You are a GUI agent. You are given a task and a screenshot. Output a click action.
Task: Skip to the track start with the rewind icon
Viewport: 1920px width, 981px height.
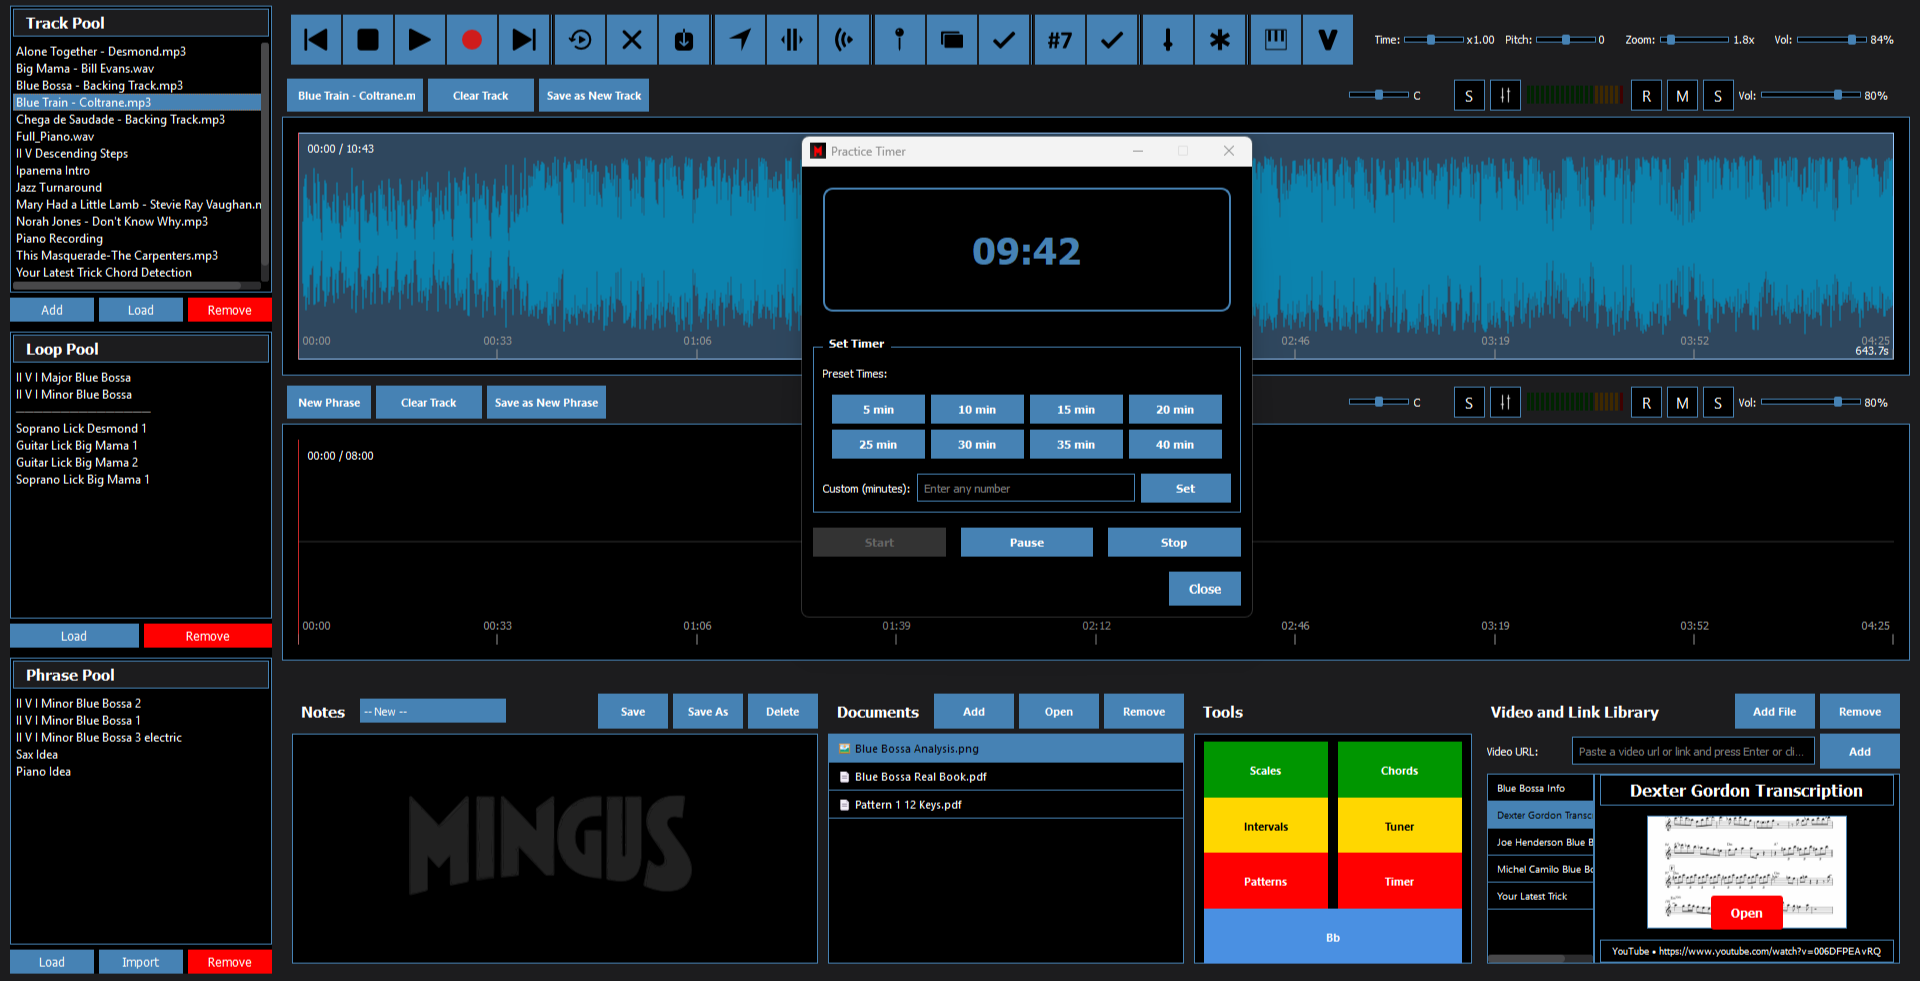tap(316, 40)
